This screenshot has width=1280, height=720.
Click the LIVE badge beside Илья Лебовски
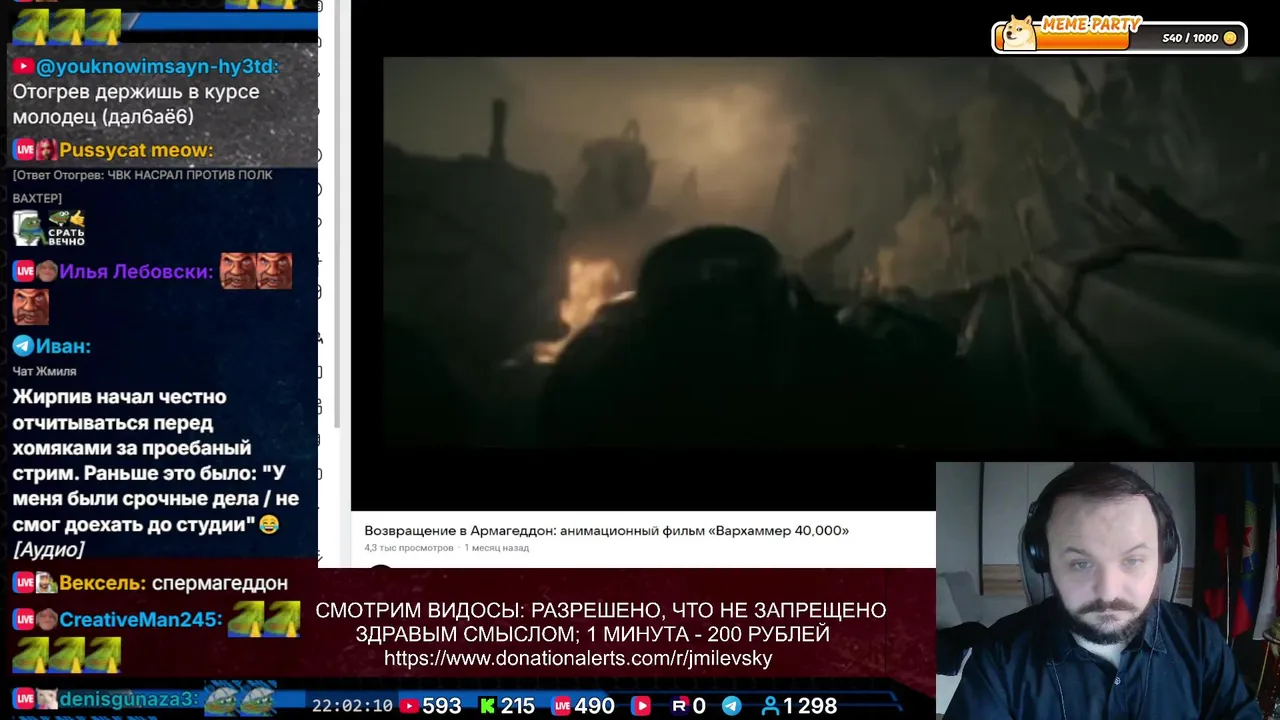(23, 271)
